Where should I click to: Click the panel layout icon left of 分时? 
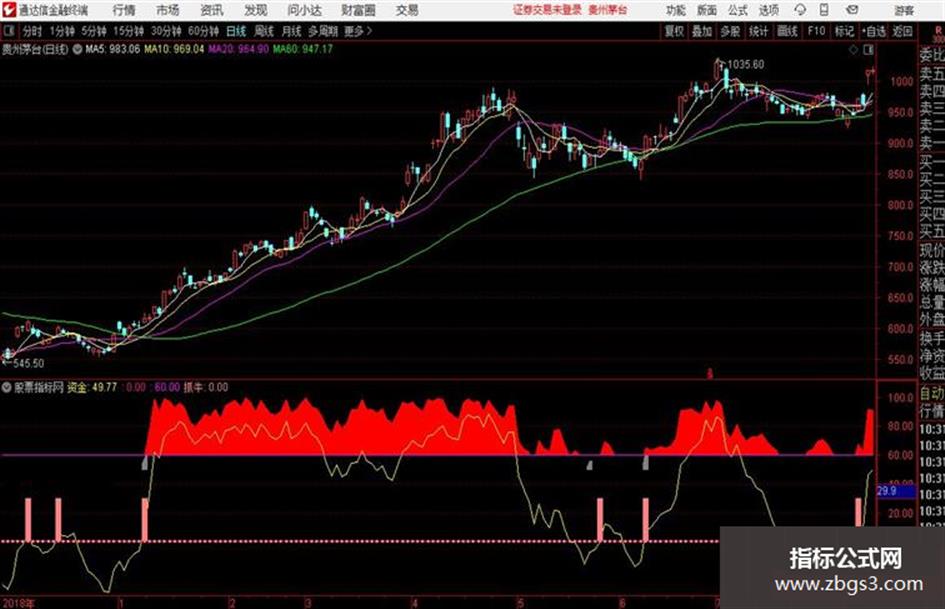8,31
